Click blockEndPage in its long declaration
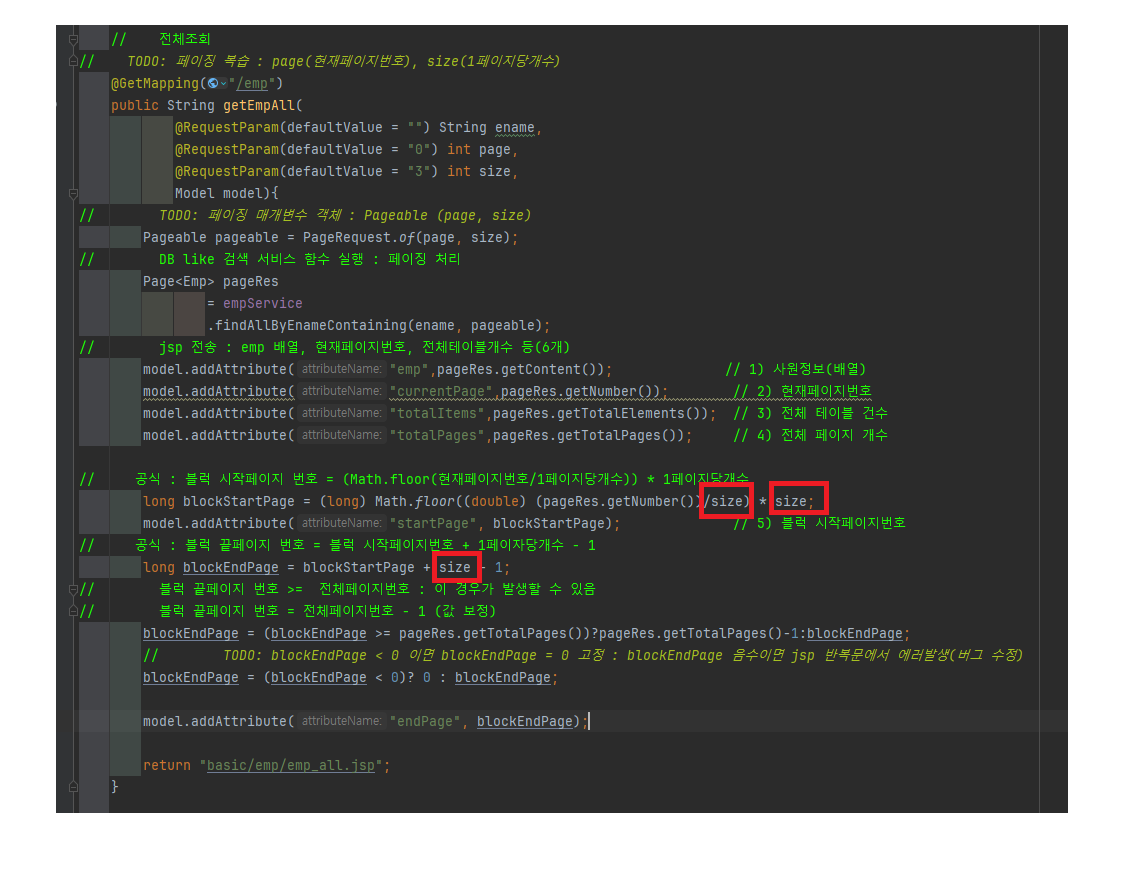Screen dimensions: 1133x879 [x=231, y=567]
